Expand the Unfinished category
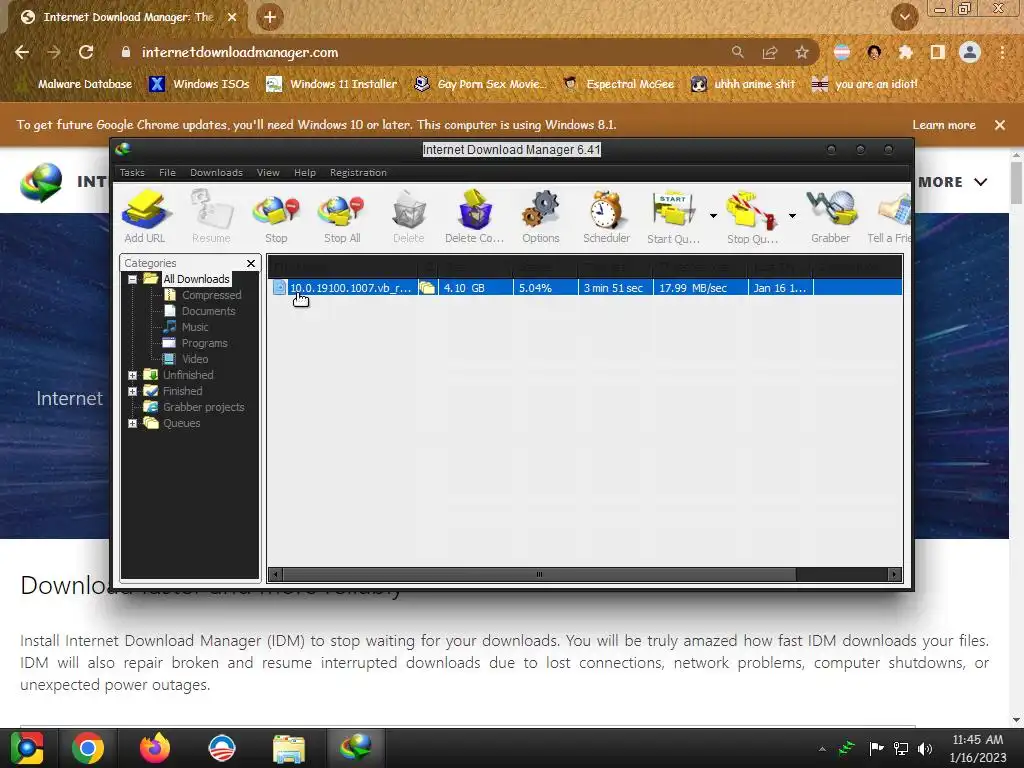1024x768 pixels. (133, 375)
